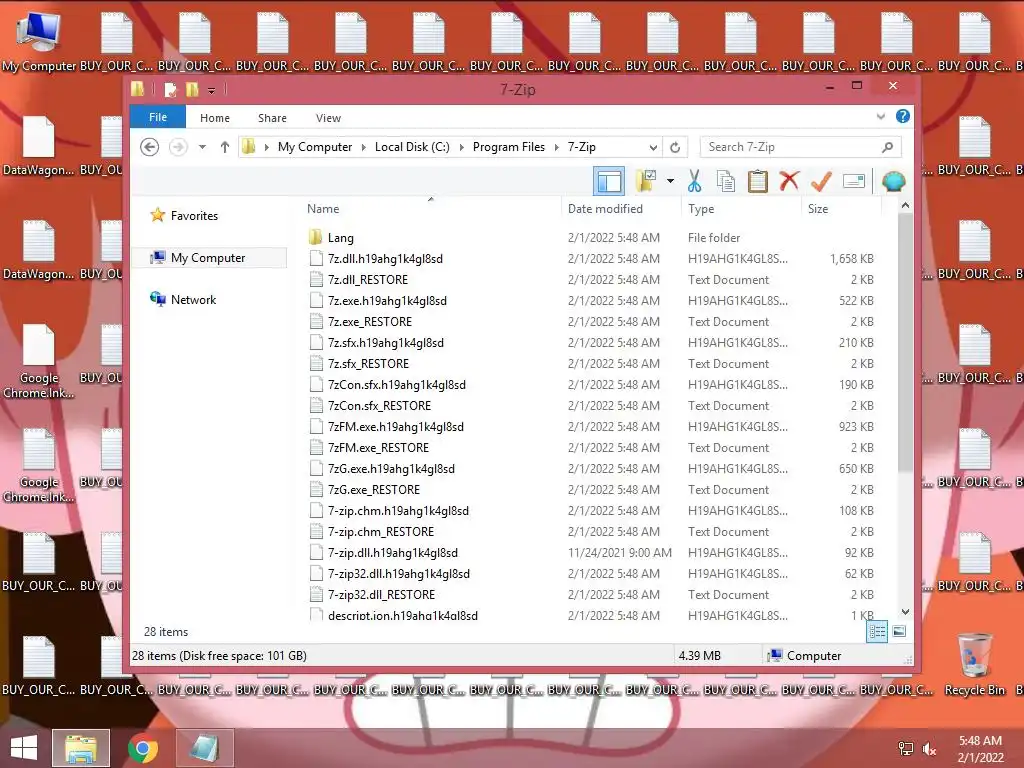This screenshot has height=768, width=1024.
Task: Open the Recycle Bin desktop icon
Action: [974, 664]
